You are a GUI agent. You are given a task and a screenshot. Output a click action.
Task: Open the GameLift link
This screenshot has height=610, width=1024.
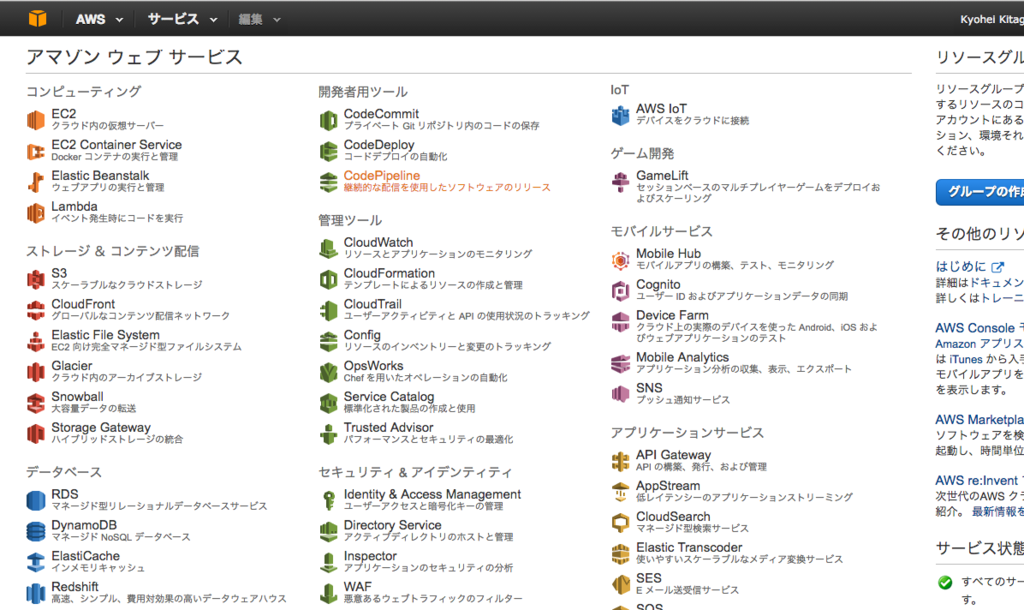point(662,176)
